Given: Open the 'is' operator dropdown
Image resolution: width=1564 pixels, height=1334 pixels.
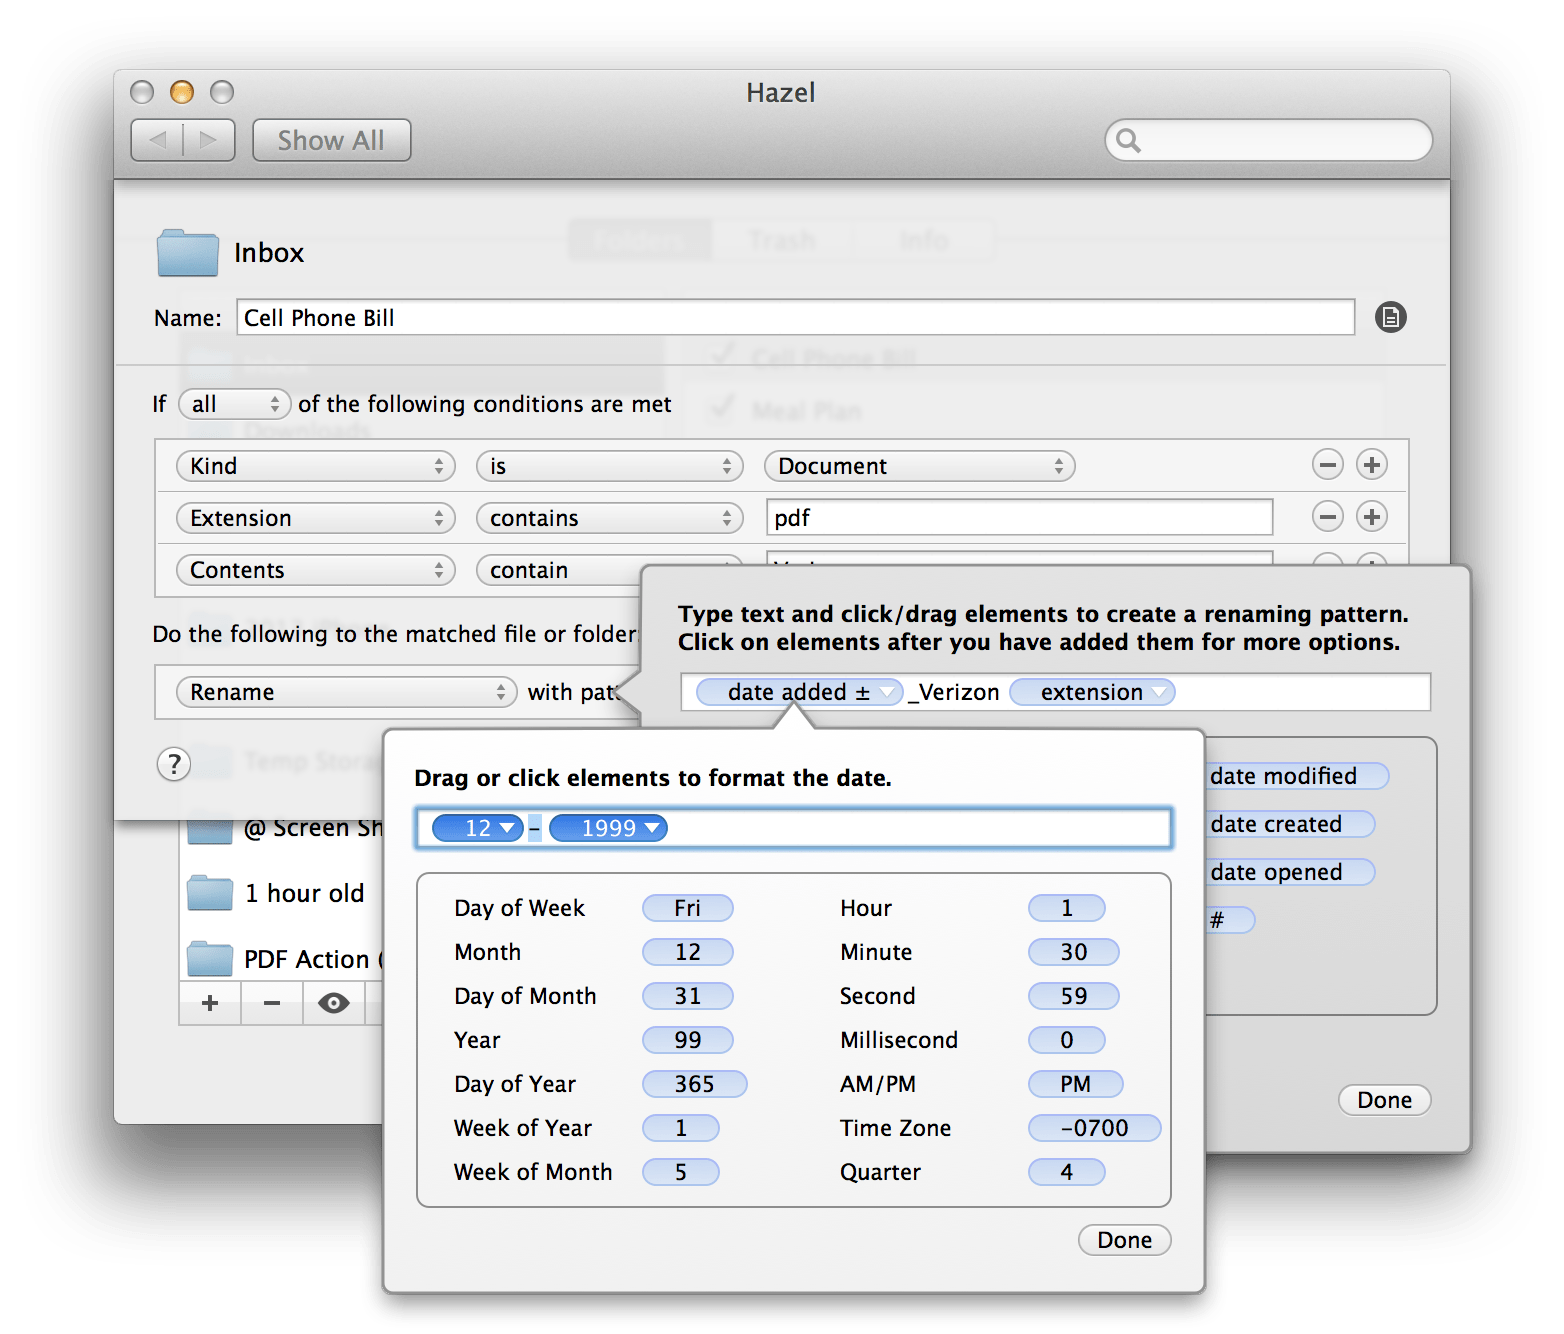Looking at the screenshot, I should point(609,466).
